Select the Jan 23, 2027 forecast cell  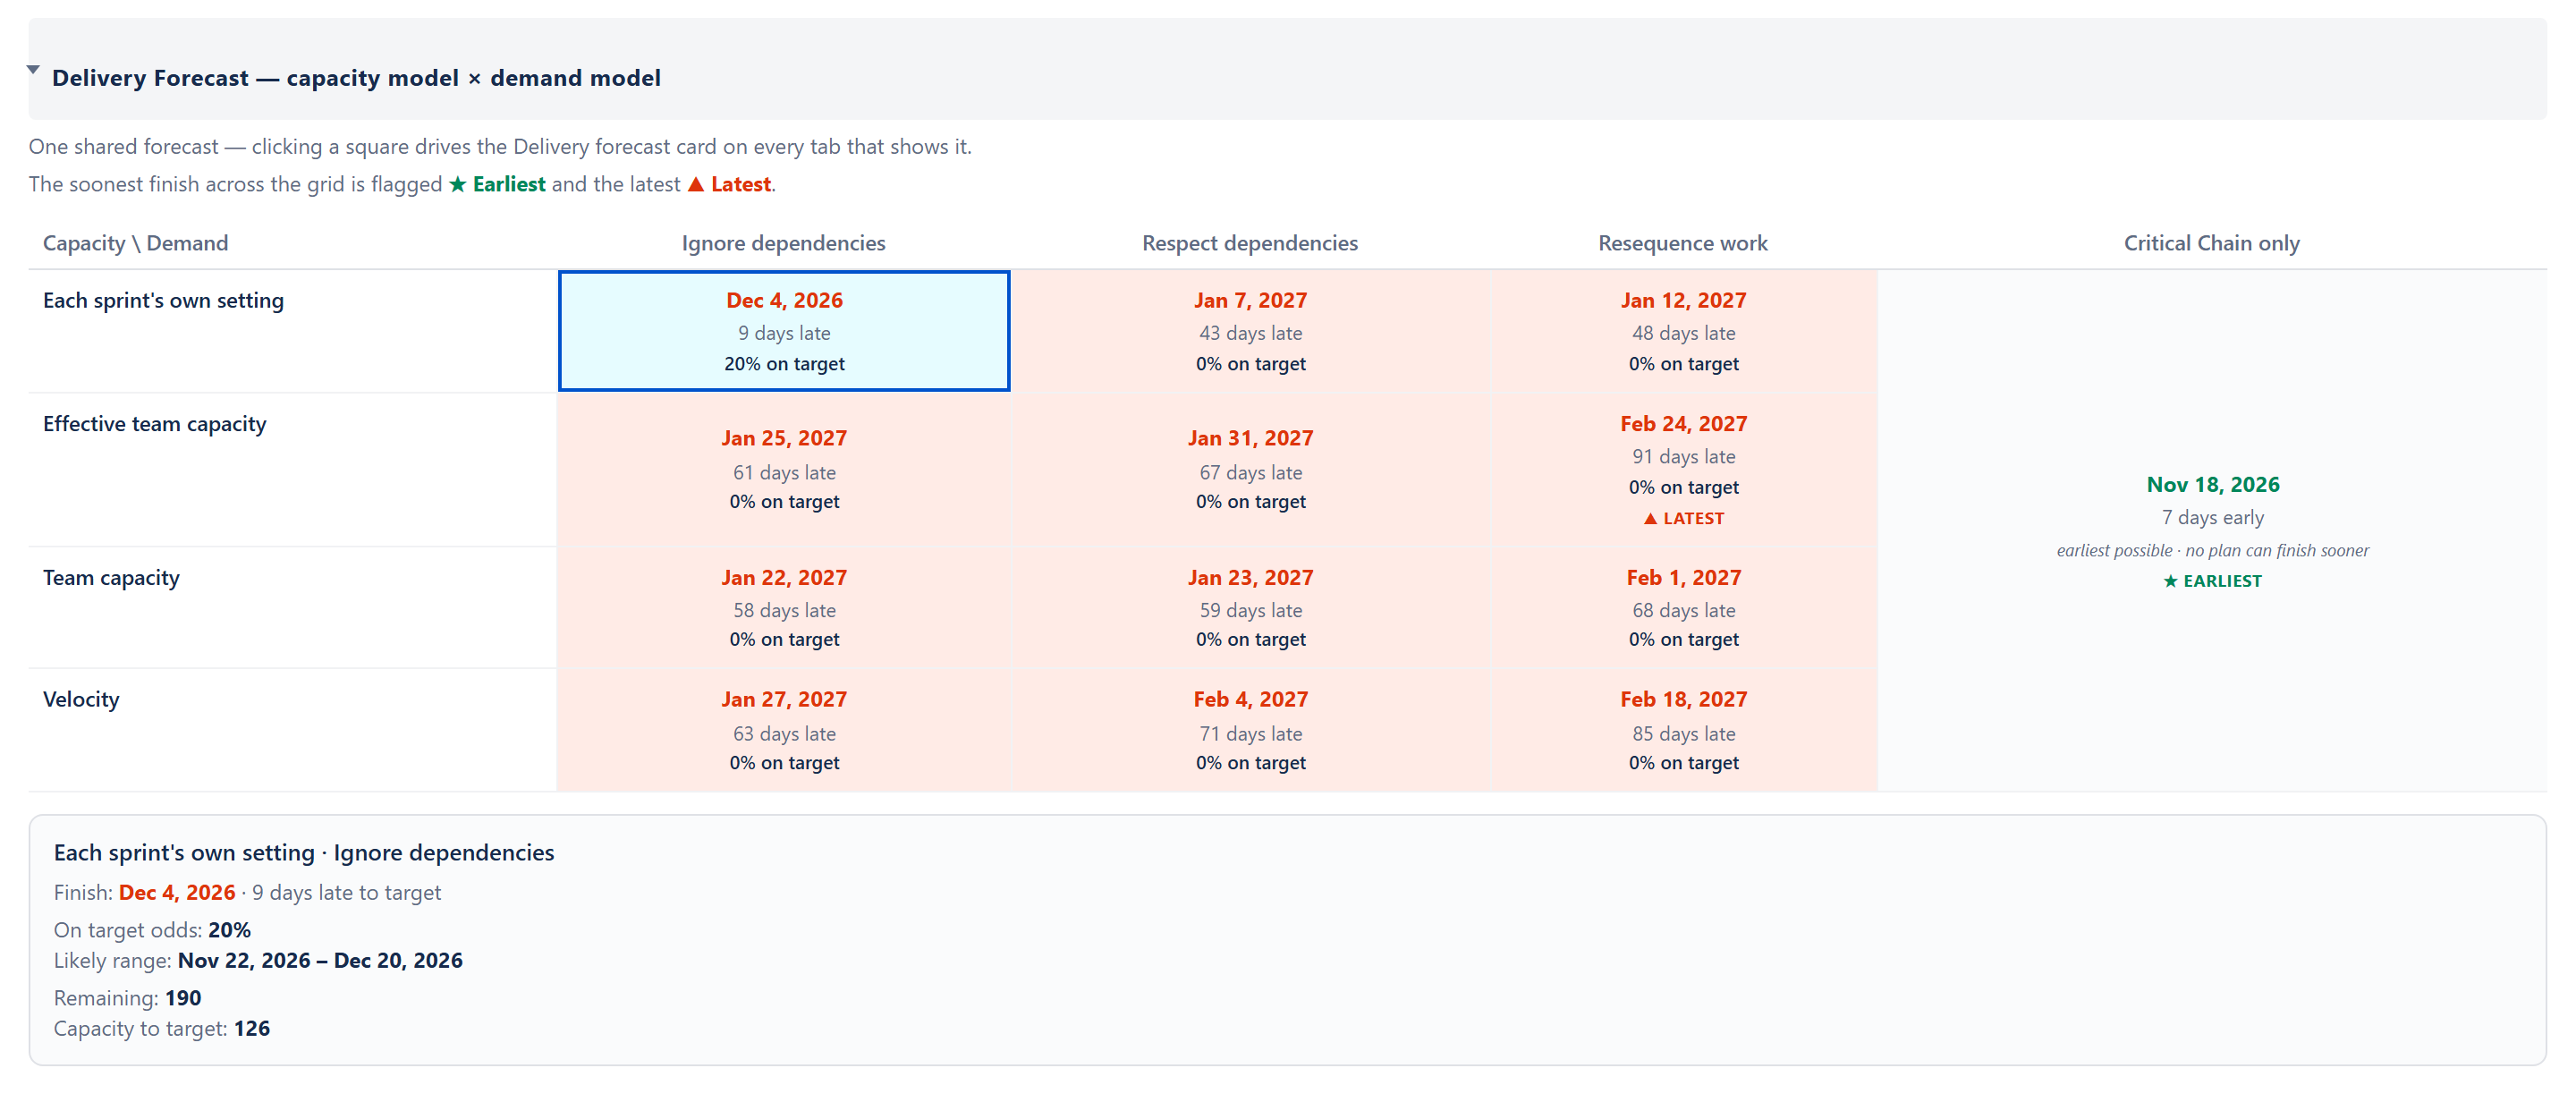pyautogui.click(x=1250, y=607)
